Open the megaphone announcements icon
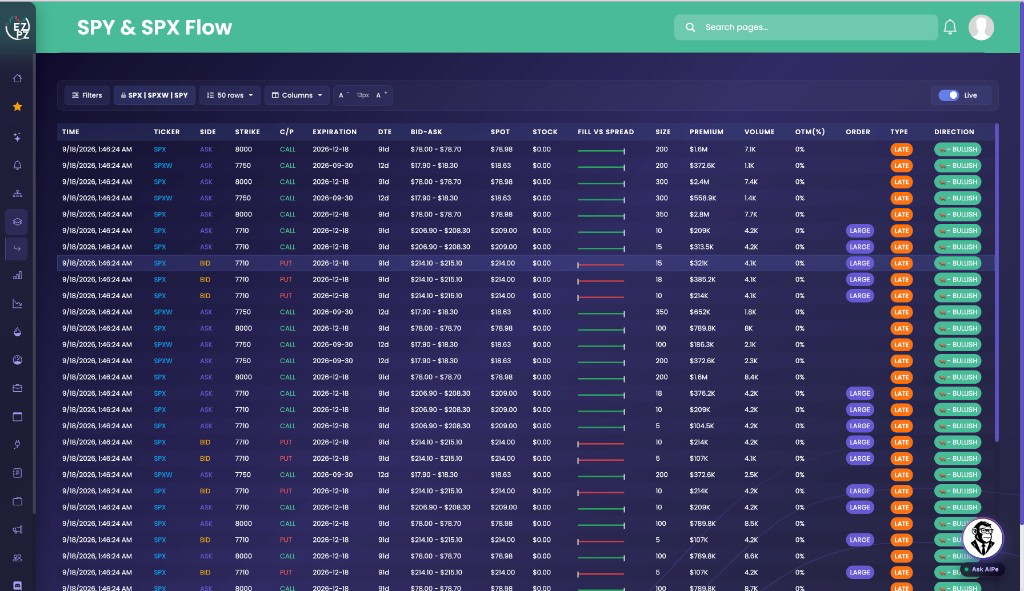The image size is (1024, 591). (x=18, y=530)
